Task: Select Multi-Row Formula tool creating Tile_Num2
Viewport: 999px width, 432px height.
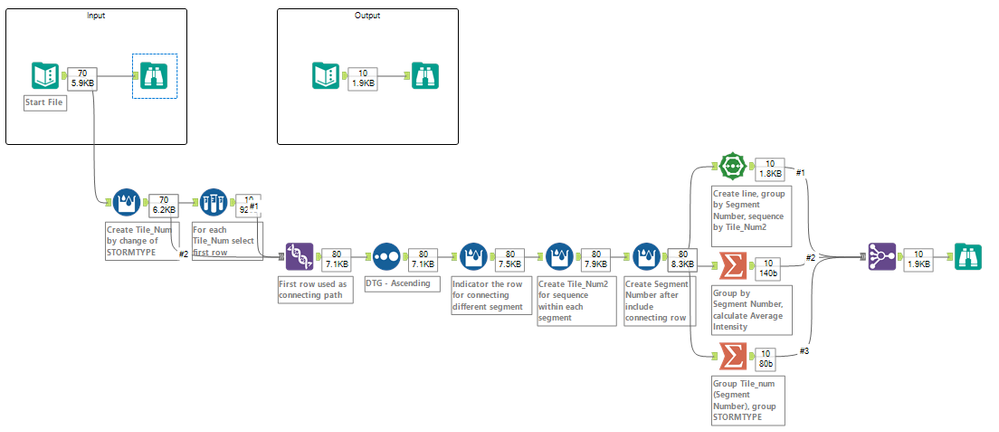Action: click(x=560, y=256)
